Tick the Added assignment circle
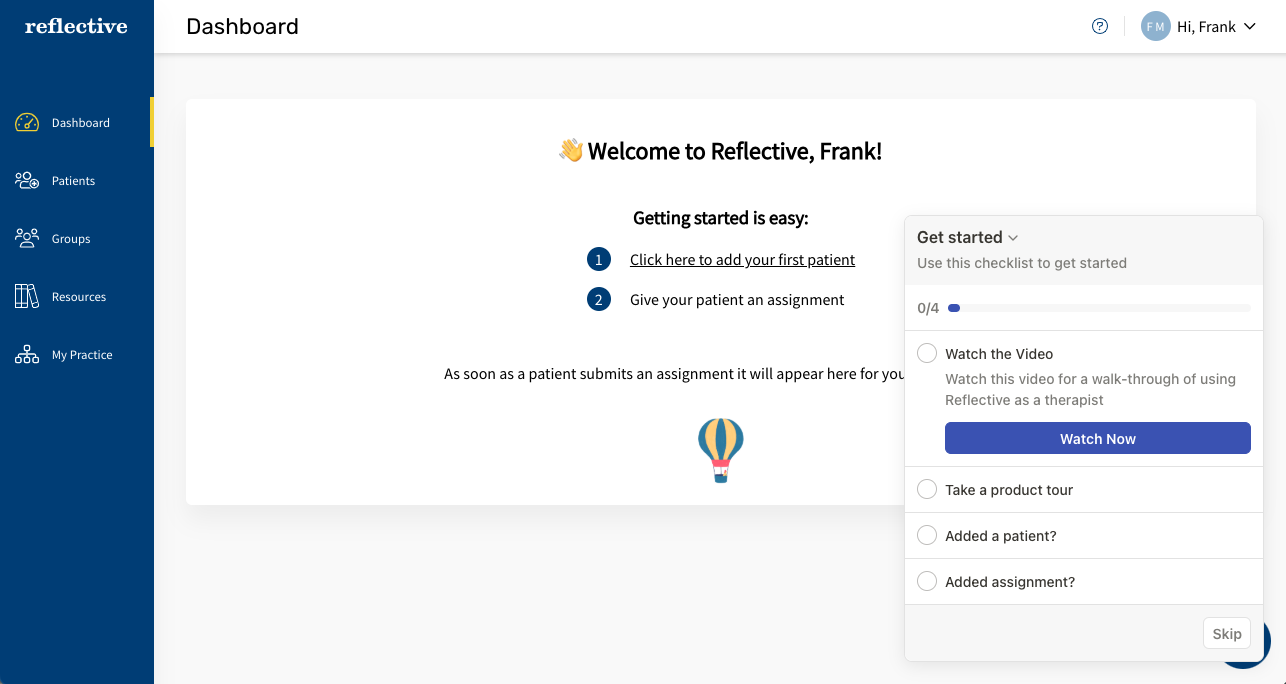 tap(927, 581)
